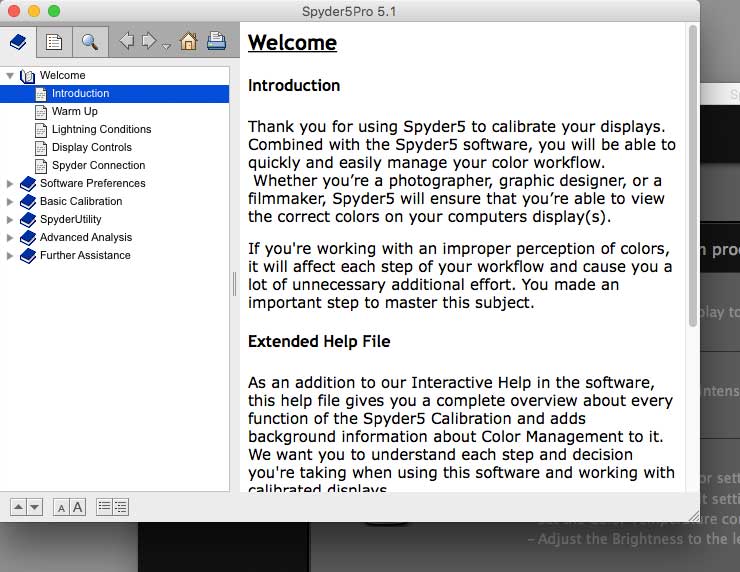Decrease font size with small A
Viewport: 740px width, 572px height.
coord(61,508)
